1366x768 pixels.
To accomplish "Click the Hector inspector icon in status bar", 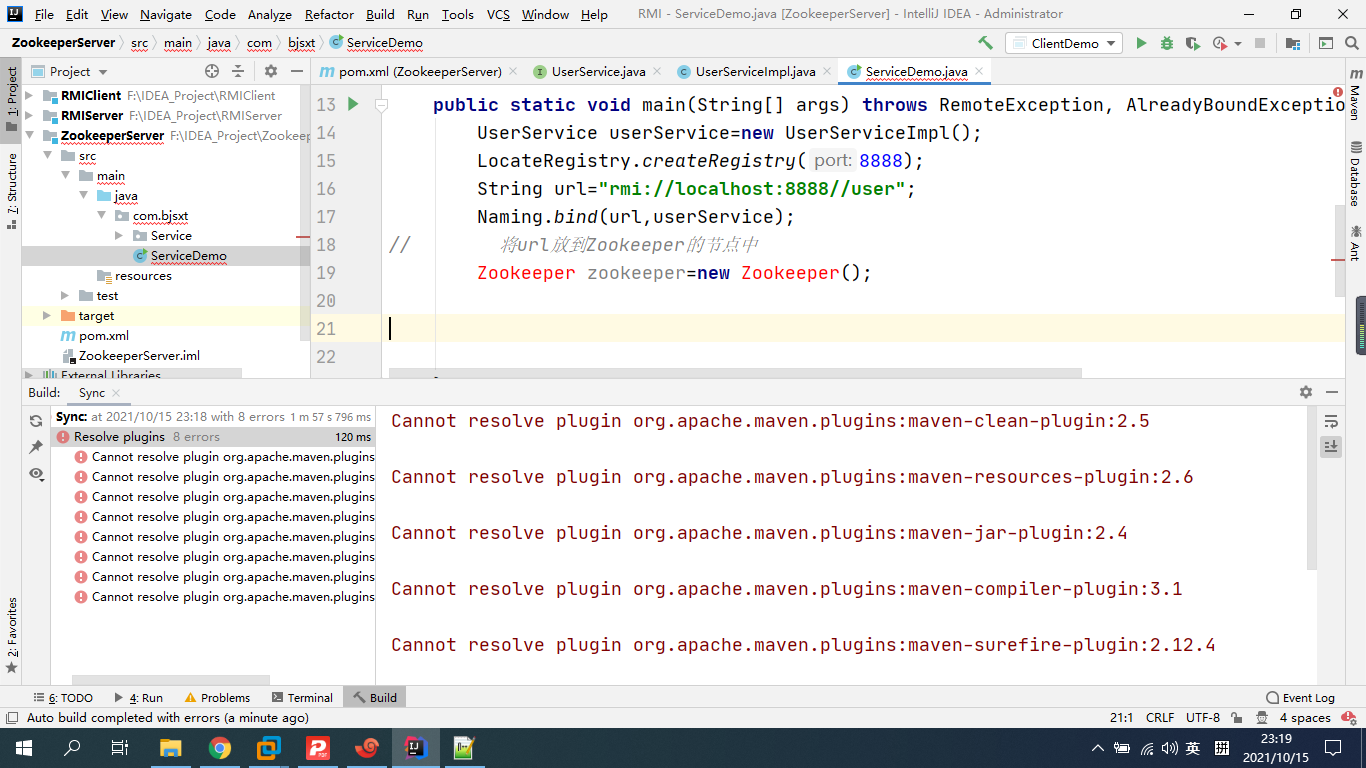I will (x=1260, y=718).
